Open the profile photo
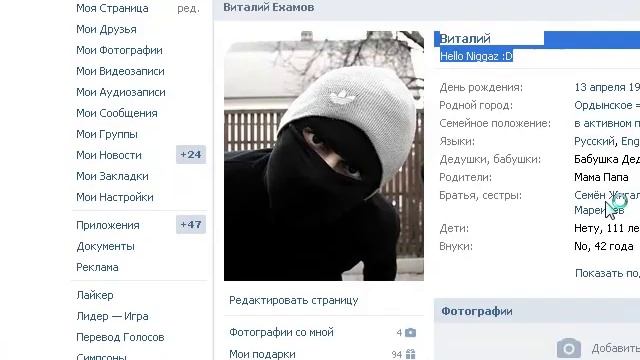640x360 pixels. [324, 156]
